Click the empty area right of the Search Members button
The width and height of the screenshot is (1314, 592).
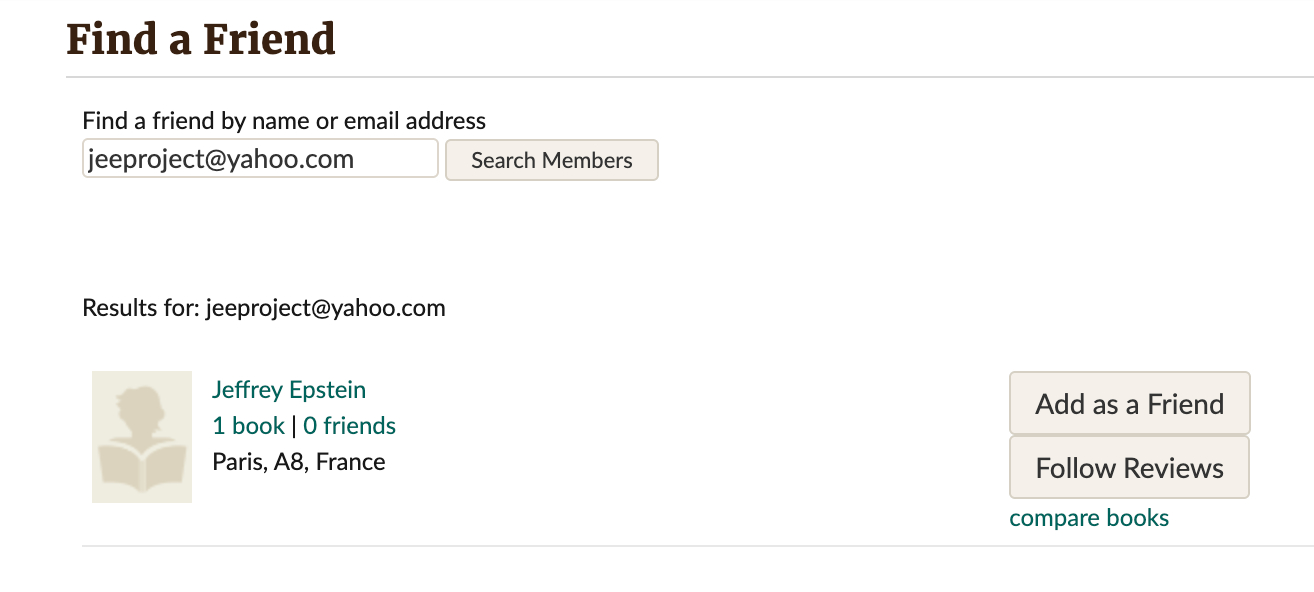pos(900,160)
